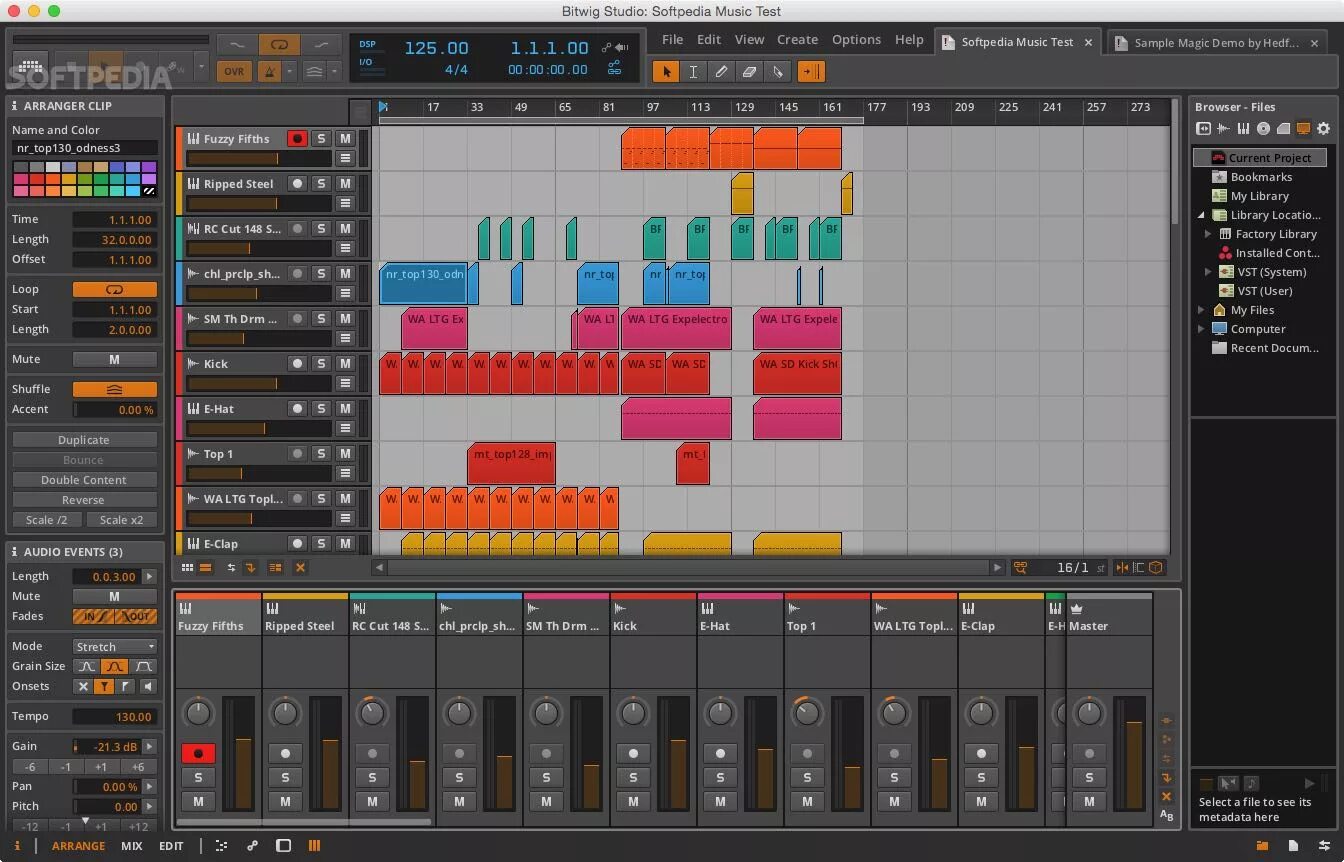1344x862 pixels.
Task: Solo the Master channel in mixer
Action: (x=1089, y=777)
